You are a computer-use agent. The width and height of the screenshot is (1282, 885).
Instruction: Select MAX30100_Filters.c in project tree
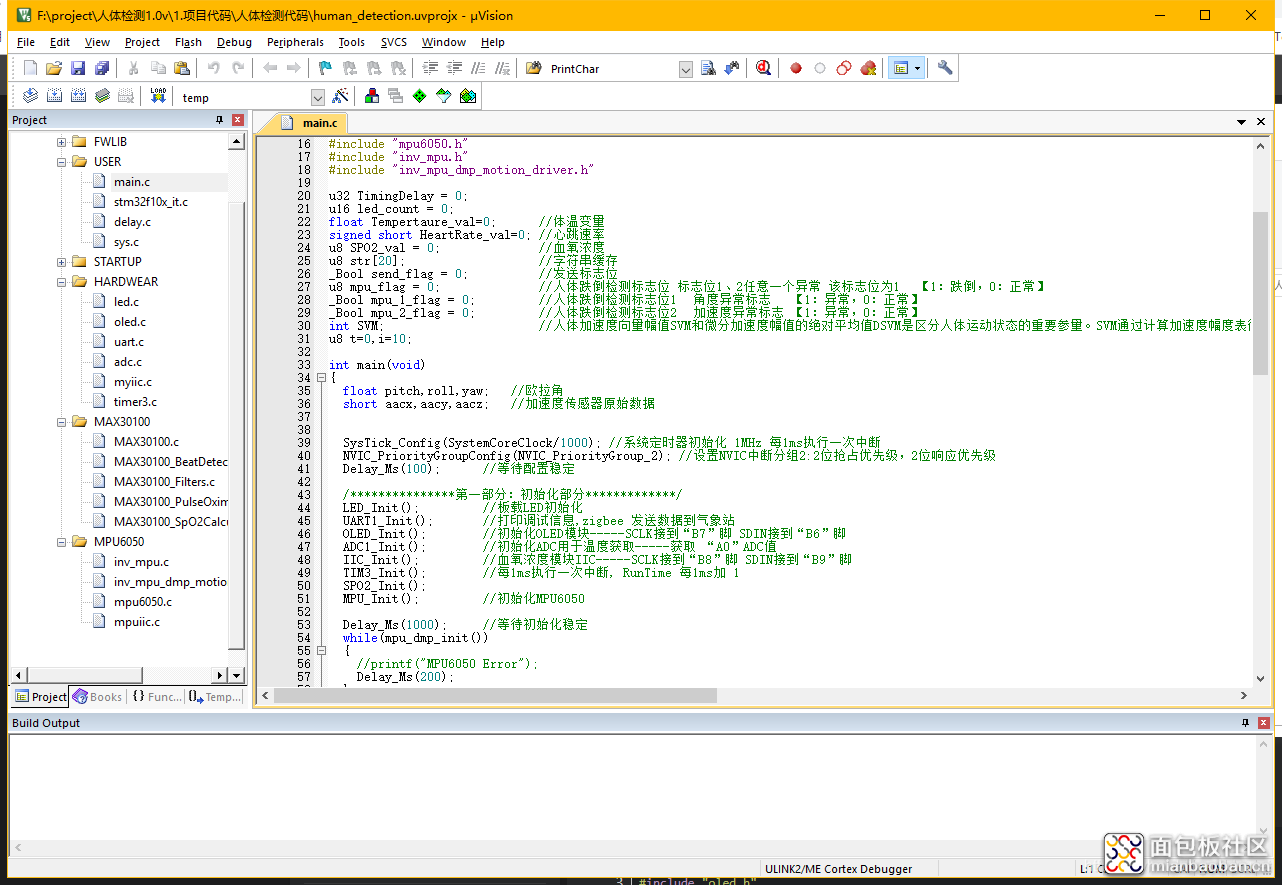[164, 482]
